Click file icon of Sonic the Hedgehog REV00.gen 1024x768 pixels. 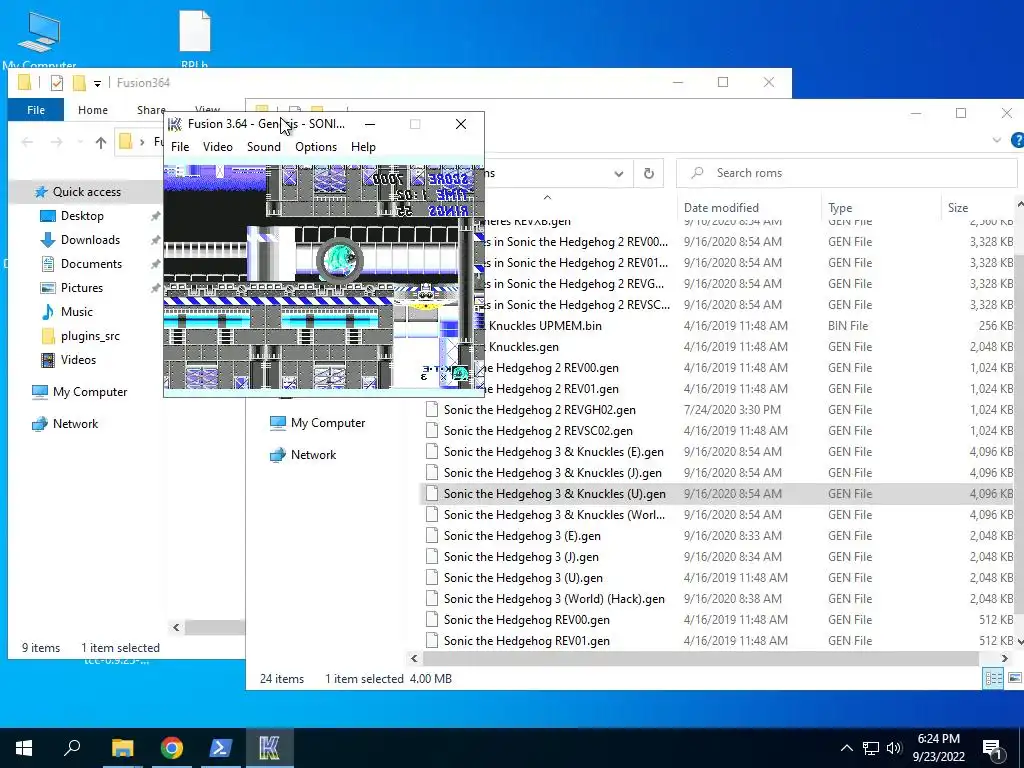click(431, 620)
